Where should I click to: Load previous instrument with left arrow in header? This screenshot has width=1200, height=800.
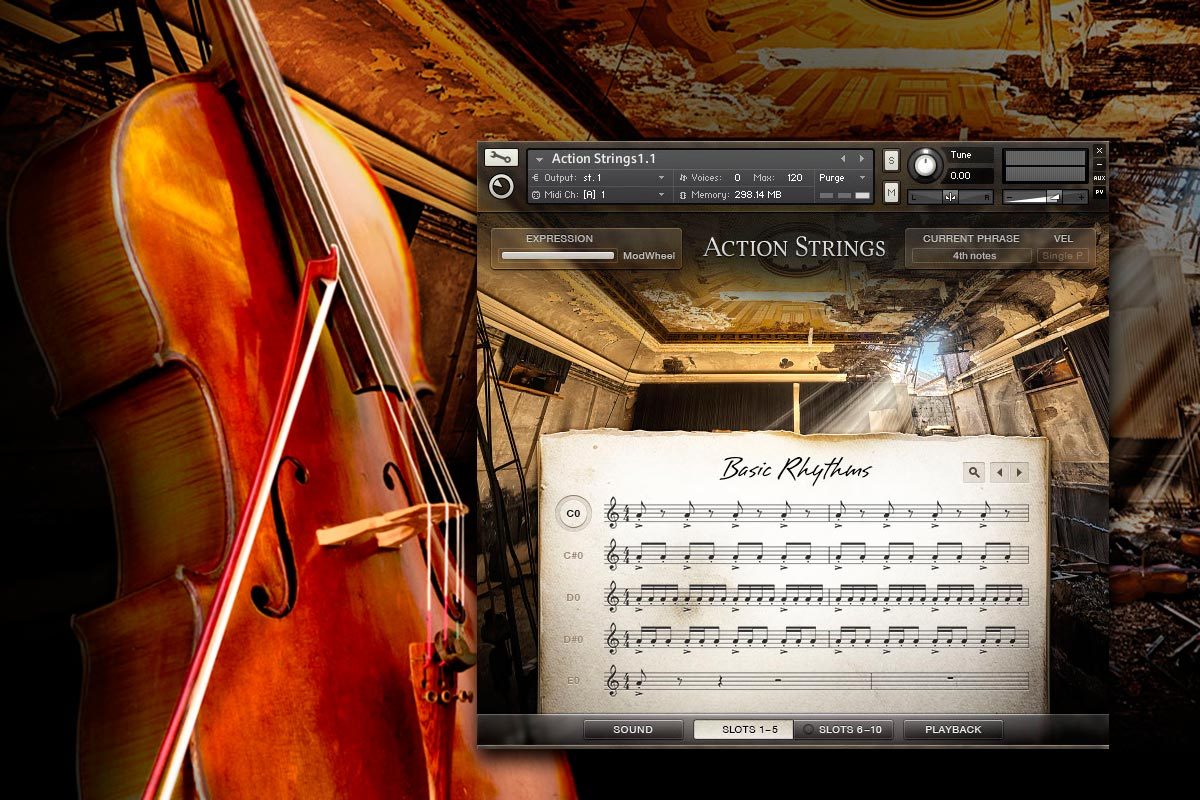tap(843, 159)
